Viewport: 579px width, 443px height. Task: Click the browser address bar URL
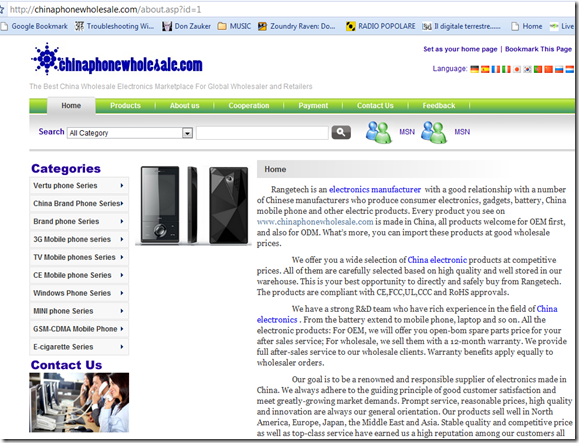pyautogui.click(x=105, y=10)
